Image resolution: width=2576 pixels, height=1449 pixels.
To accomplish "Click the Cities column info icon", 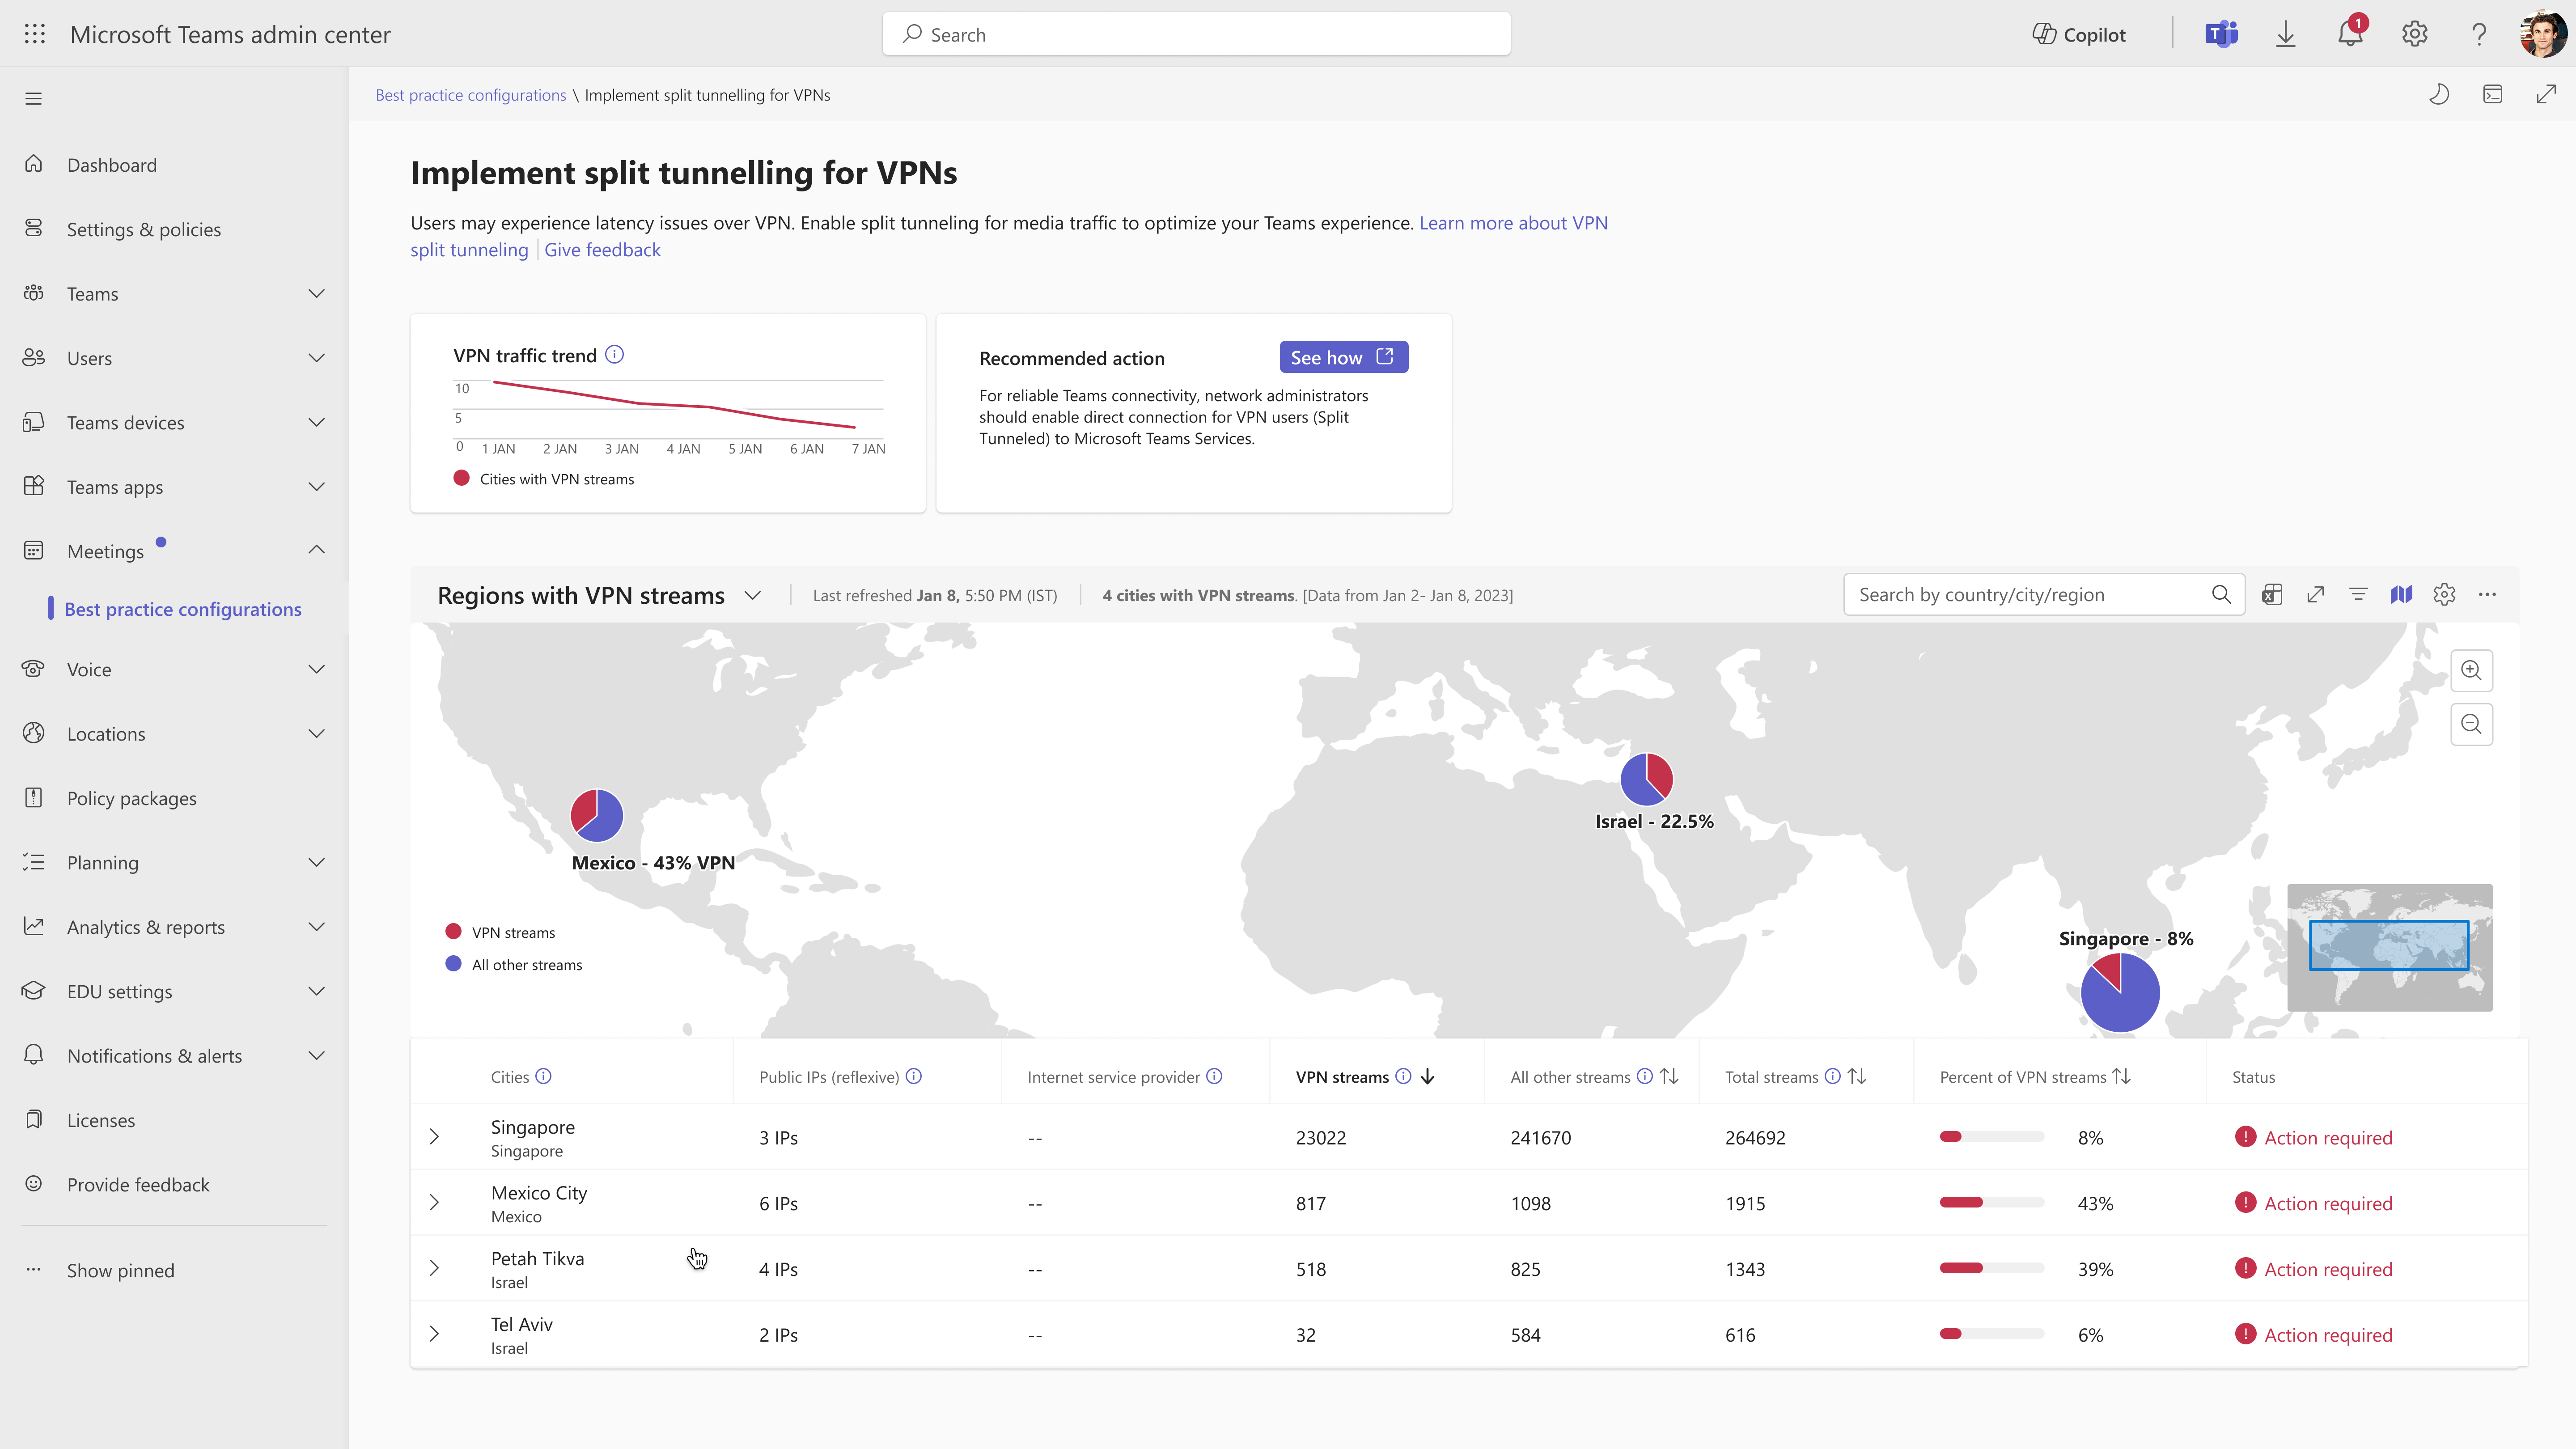I will pyautogui.click(x=544, y=1077).
